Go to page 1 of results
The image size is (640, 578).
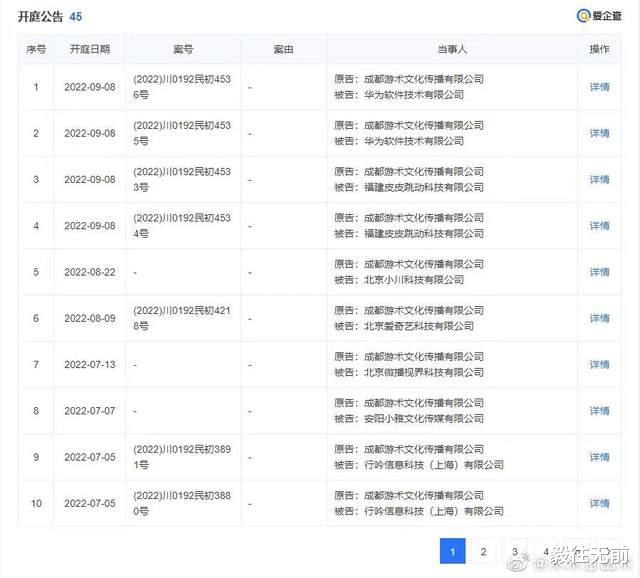[x=452, y=551]
